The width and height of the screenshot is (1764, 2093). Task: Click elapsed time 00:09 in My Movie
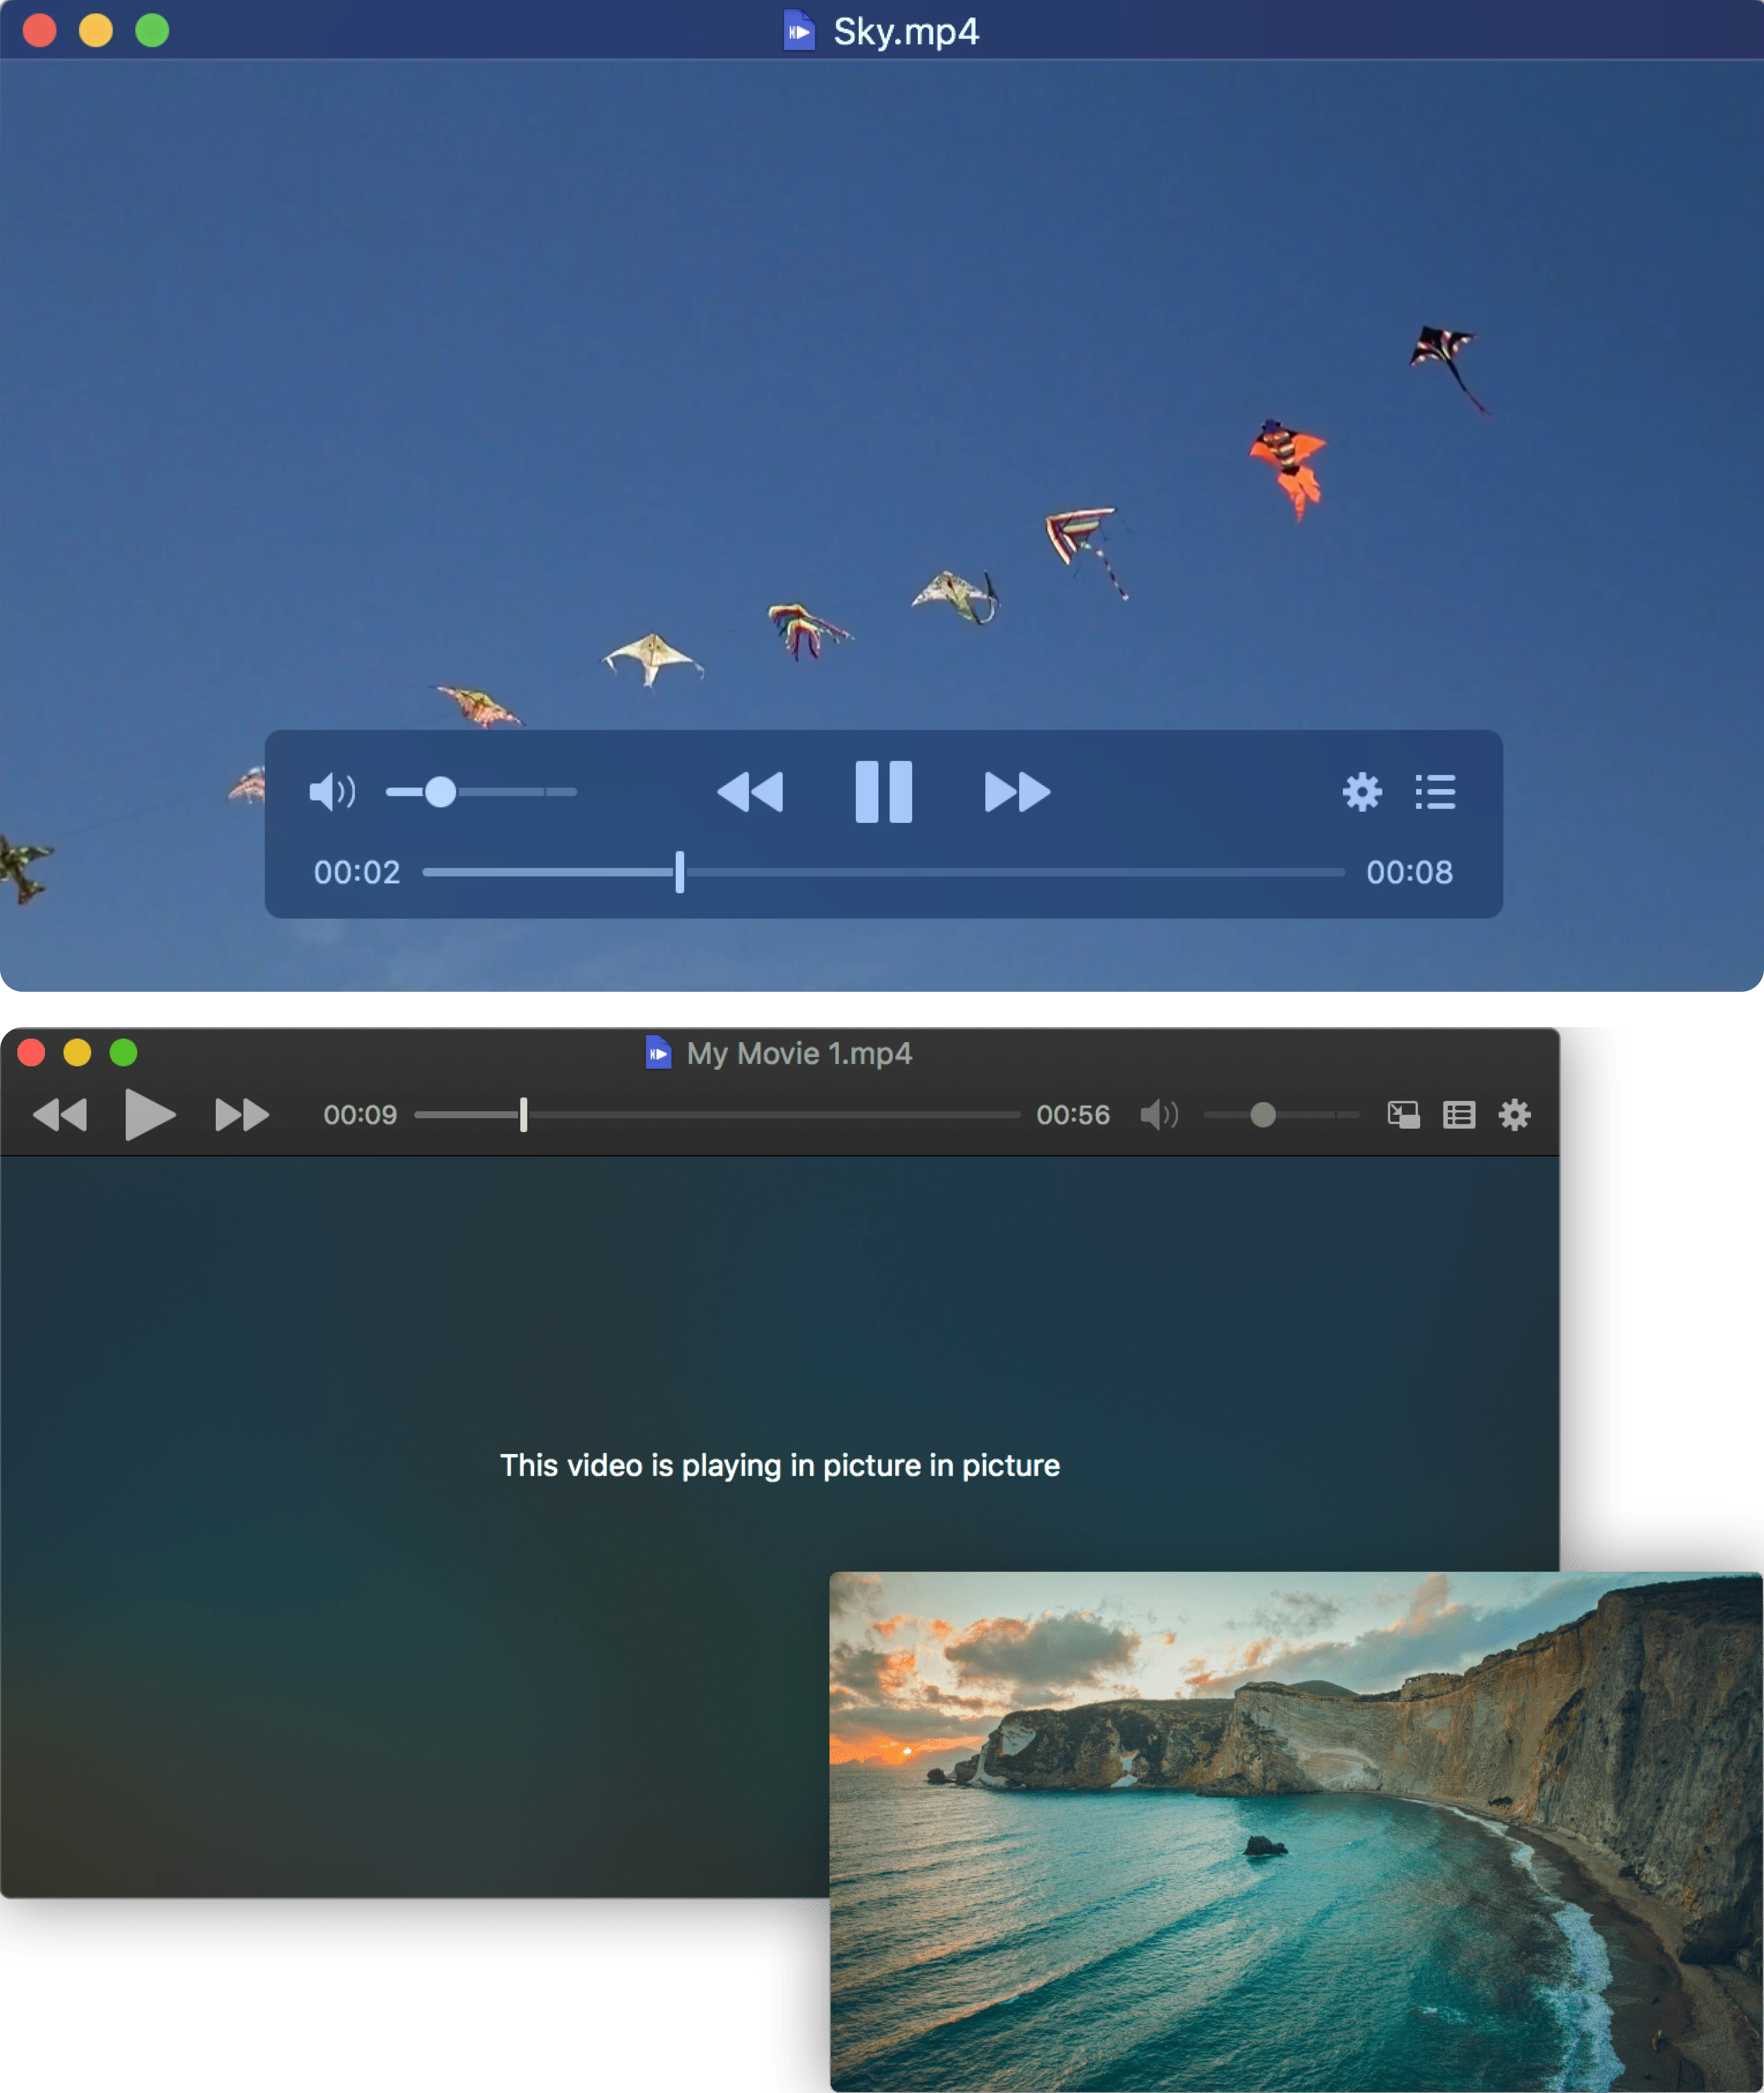(x=360, y=1114)
